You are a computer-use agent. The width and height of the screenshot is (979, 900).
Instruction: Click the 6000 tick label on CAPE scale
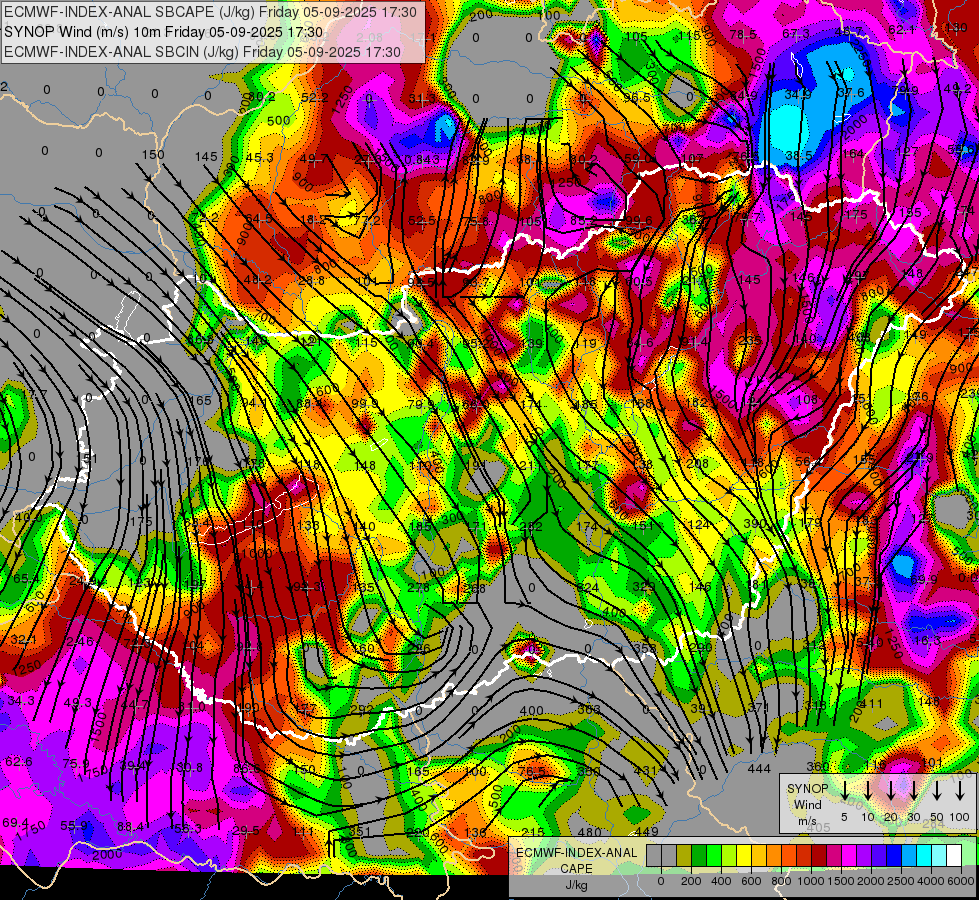[961, 881]
